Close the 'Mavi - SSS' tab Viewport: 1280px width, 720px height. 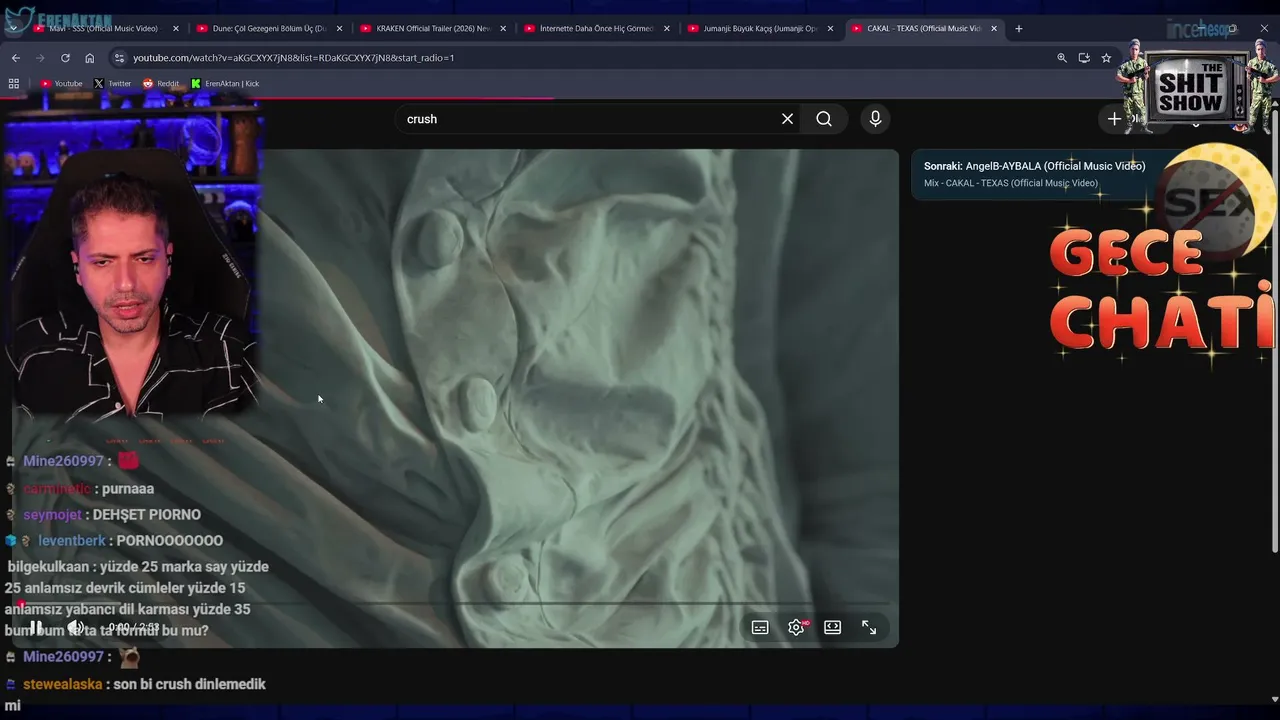point(176,29)
